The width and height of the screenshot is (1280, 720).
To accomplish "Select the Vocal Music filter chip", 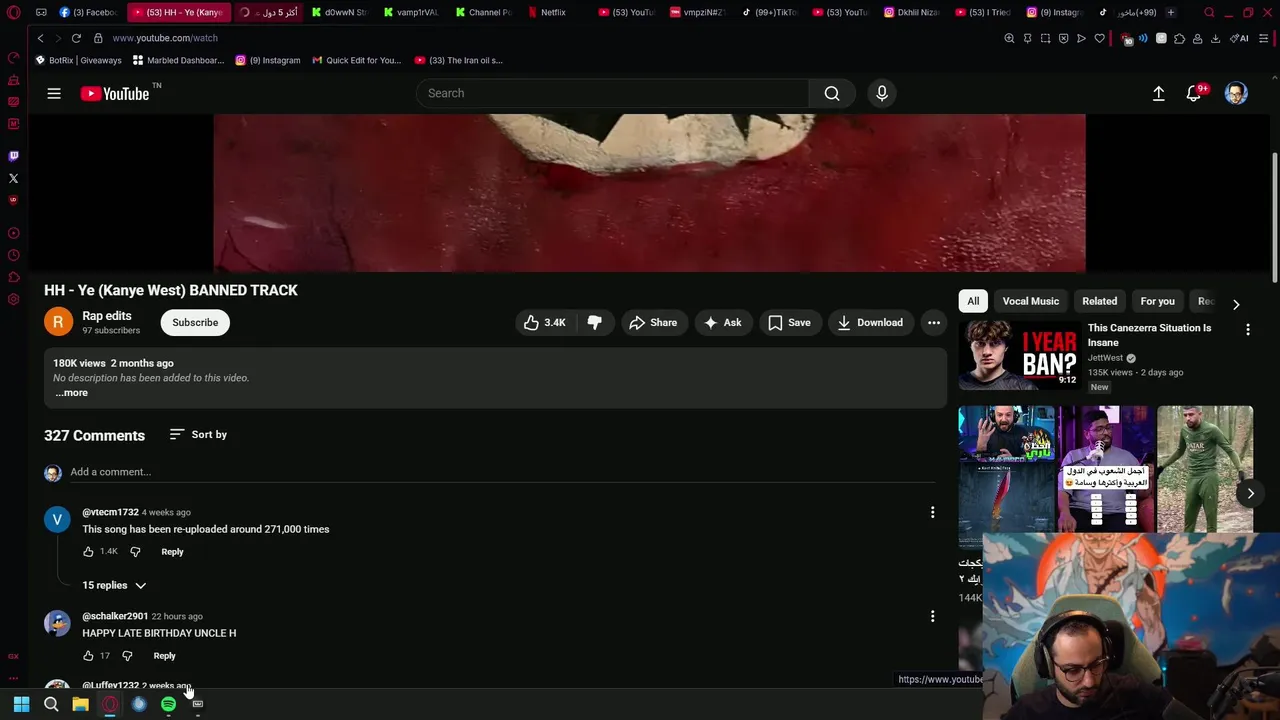I will click(x=1030, y=301).
